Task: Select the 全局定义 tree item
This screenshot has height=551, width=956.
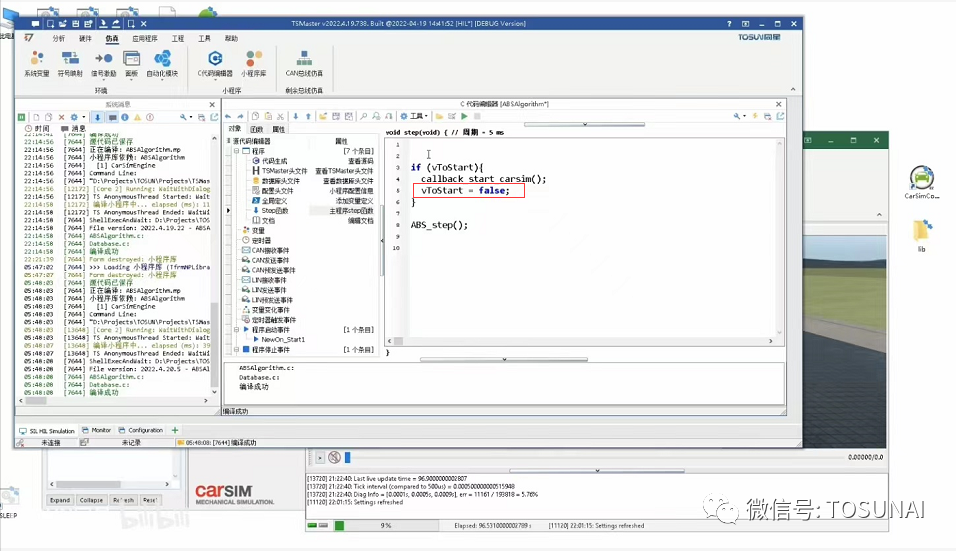Action: click(274, 201)
